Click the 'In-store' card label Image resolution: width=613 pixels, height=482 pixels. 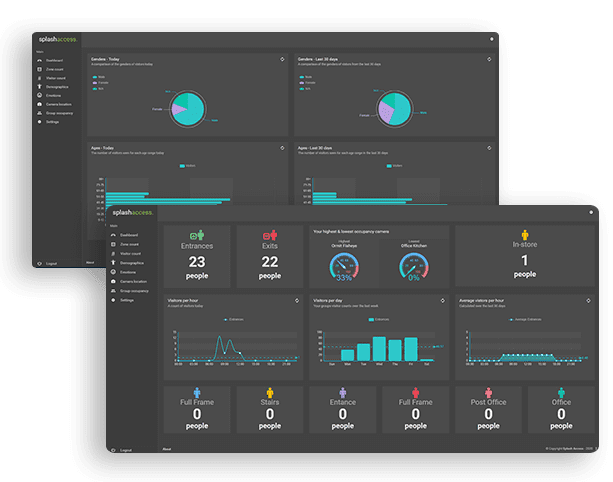[525, 245]
